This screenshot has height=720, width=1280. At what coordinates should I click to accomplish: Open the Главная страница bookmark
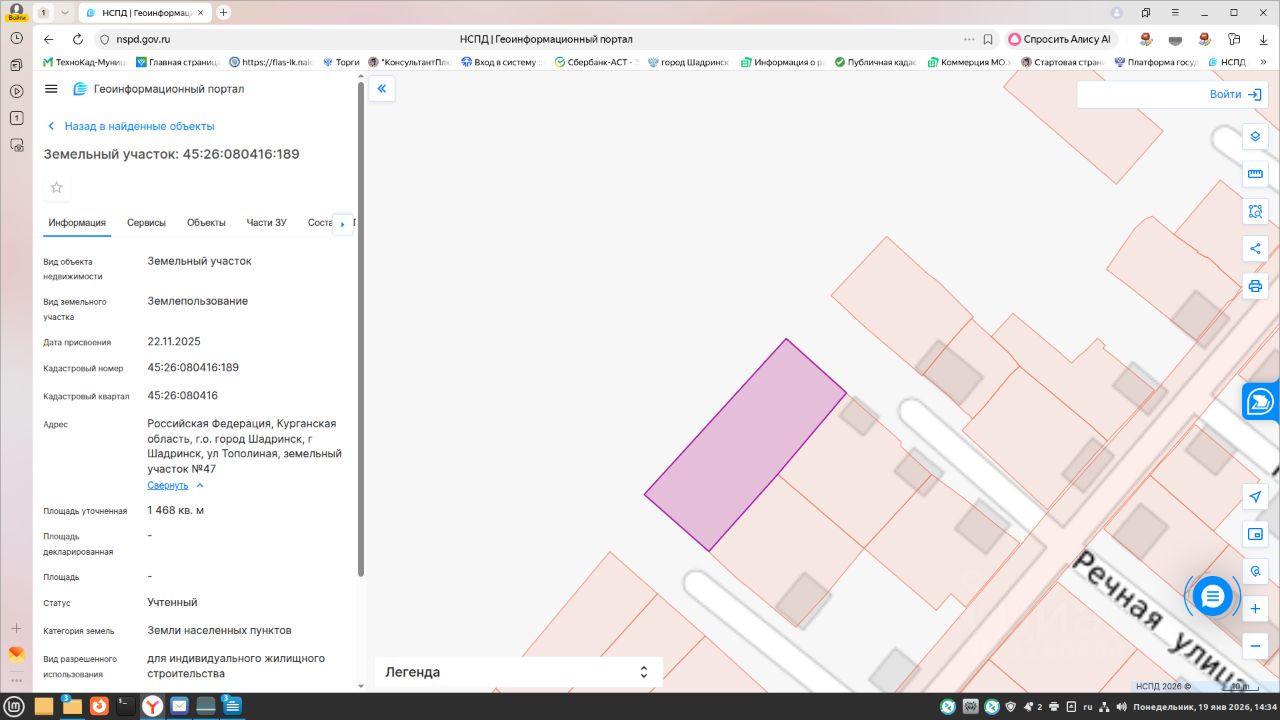pyautogui.click(x=177, y=62)
